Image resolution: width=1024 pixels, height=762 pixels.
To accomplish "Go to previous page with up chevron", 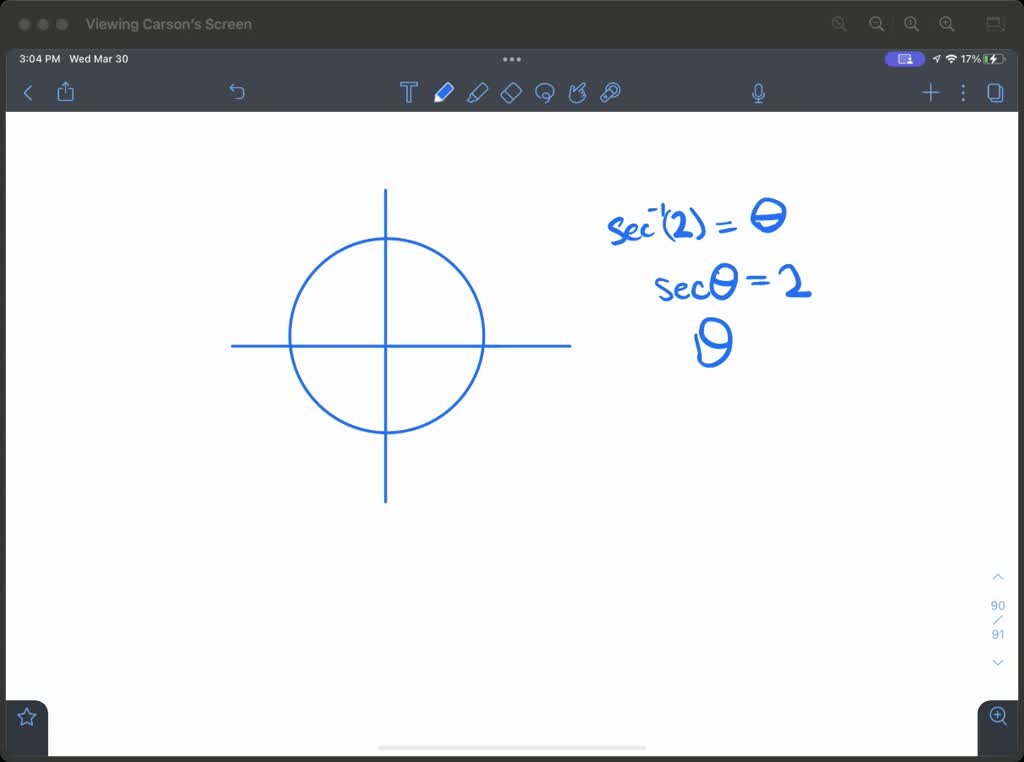I will tap(997, 576).
